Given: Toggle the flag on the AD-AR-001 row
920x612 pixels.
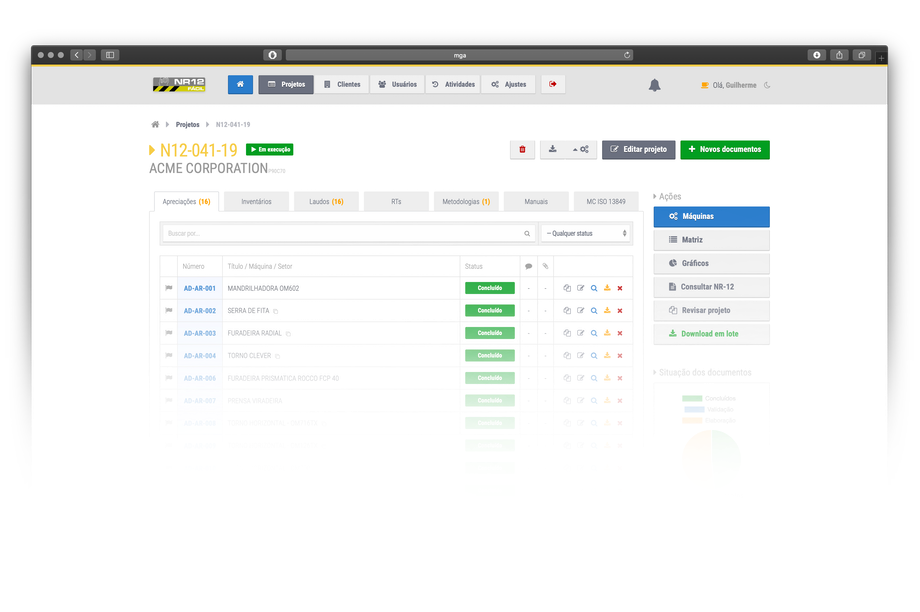Looking at the screenshot, I should pos(168,288).
